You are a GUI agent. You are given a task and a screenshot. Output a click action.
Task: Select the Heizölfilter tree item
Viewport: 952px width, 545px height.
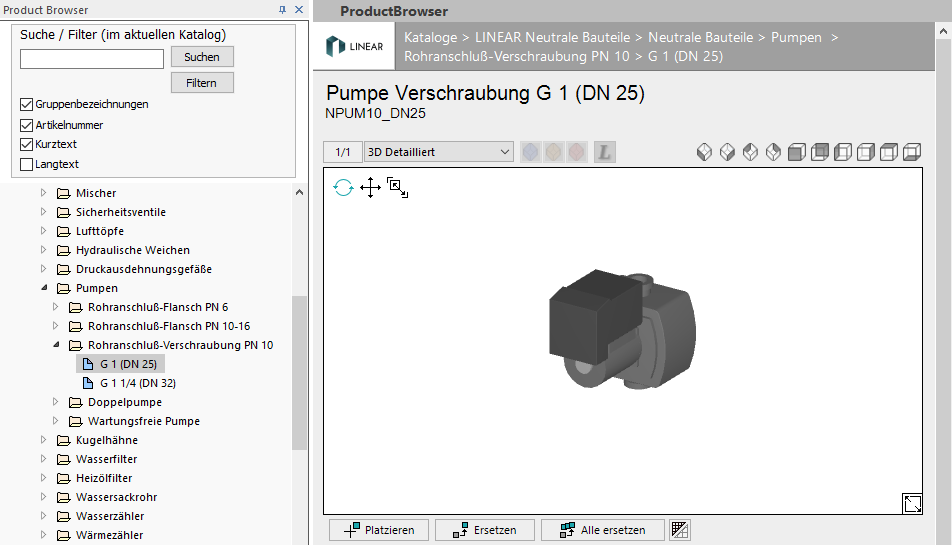click(x=104, y=478)
